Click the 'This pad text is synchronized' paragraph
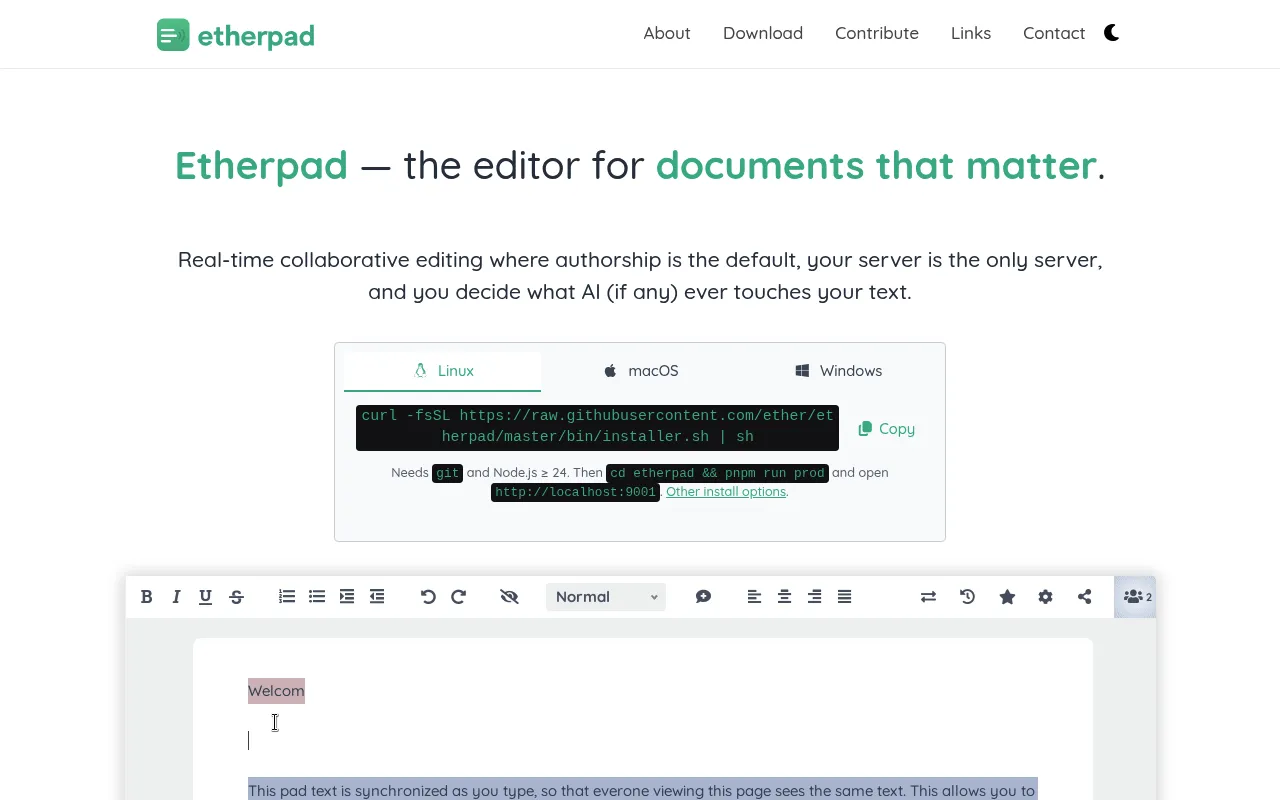 [x=642, y=790]
